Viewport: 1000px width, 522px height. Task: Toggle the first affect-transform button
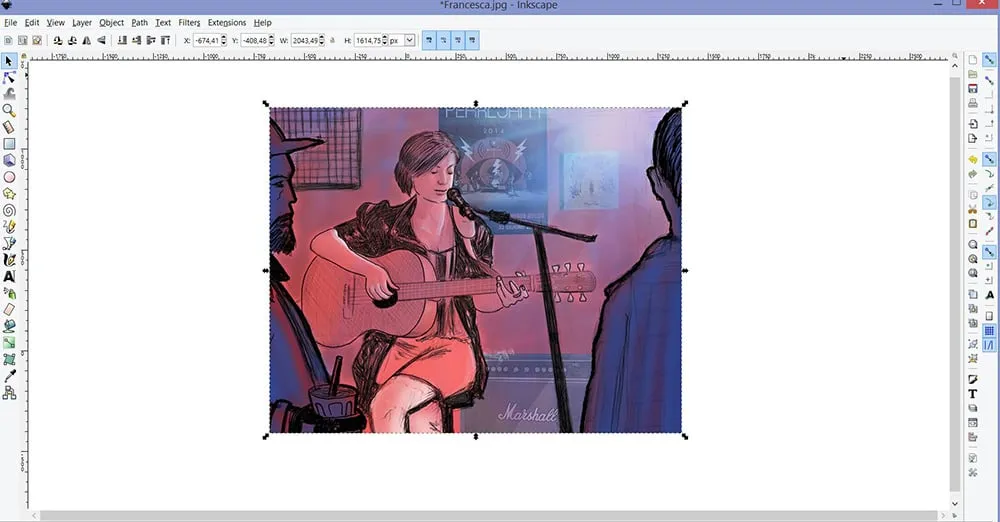pyautogui.click(x=428, y=40)
